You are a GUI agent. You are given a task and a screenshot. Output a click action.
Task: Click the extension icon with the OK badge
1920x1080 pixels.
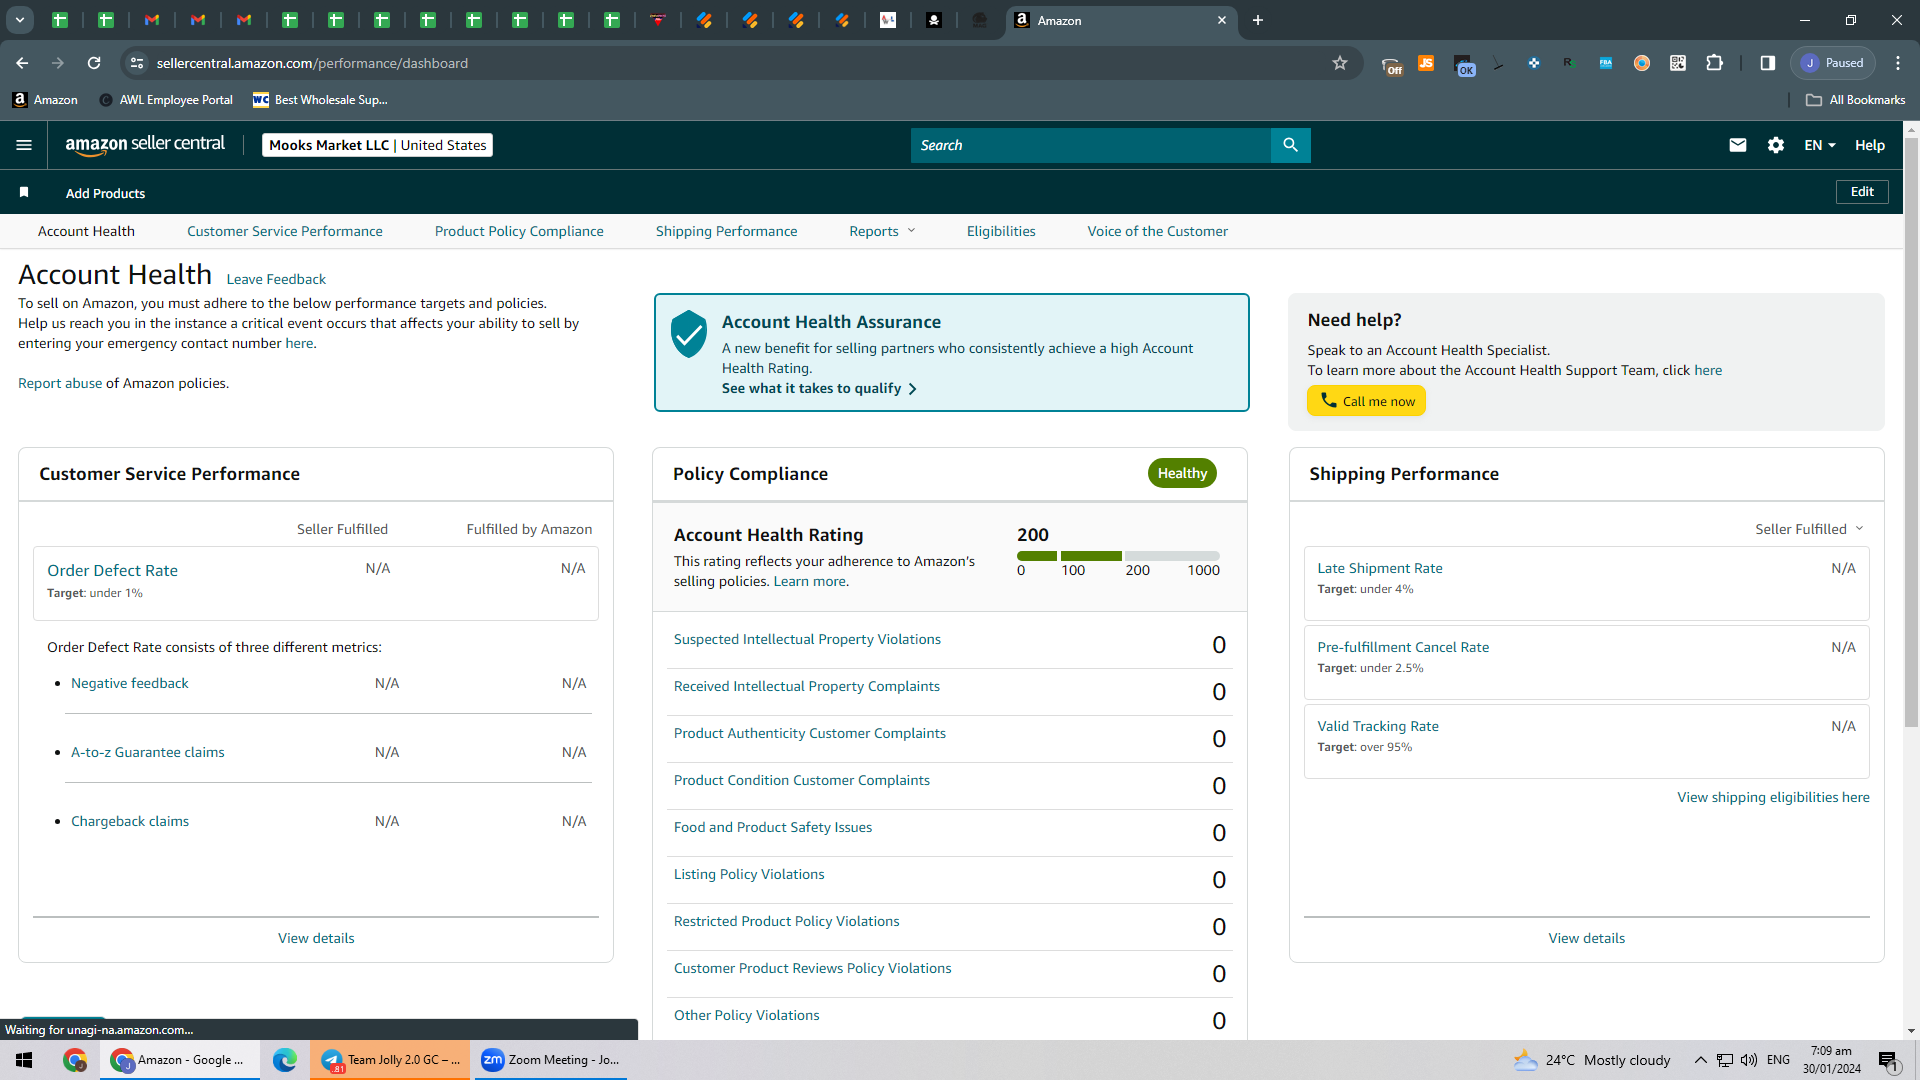[x=1464, y=66]
